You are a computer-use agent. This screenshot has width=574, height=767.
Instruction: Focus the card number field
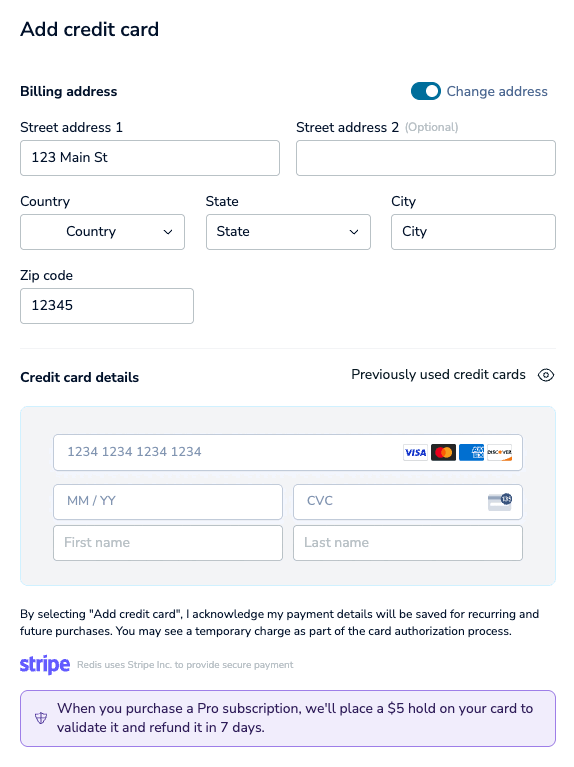(288, 452)
